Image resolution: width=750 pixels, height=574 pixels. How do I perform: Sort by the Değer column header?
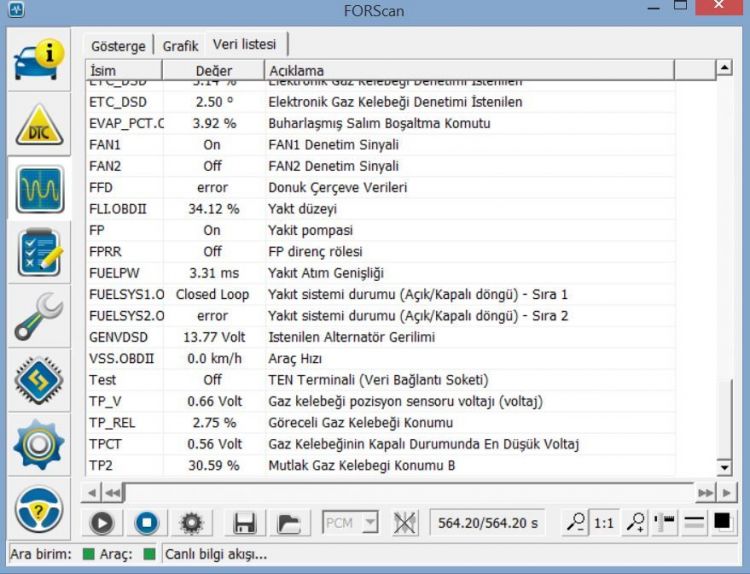[213, 70]
